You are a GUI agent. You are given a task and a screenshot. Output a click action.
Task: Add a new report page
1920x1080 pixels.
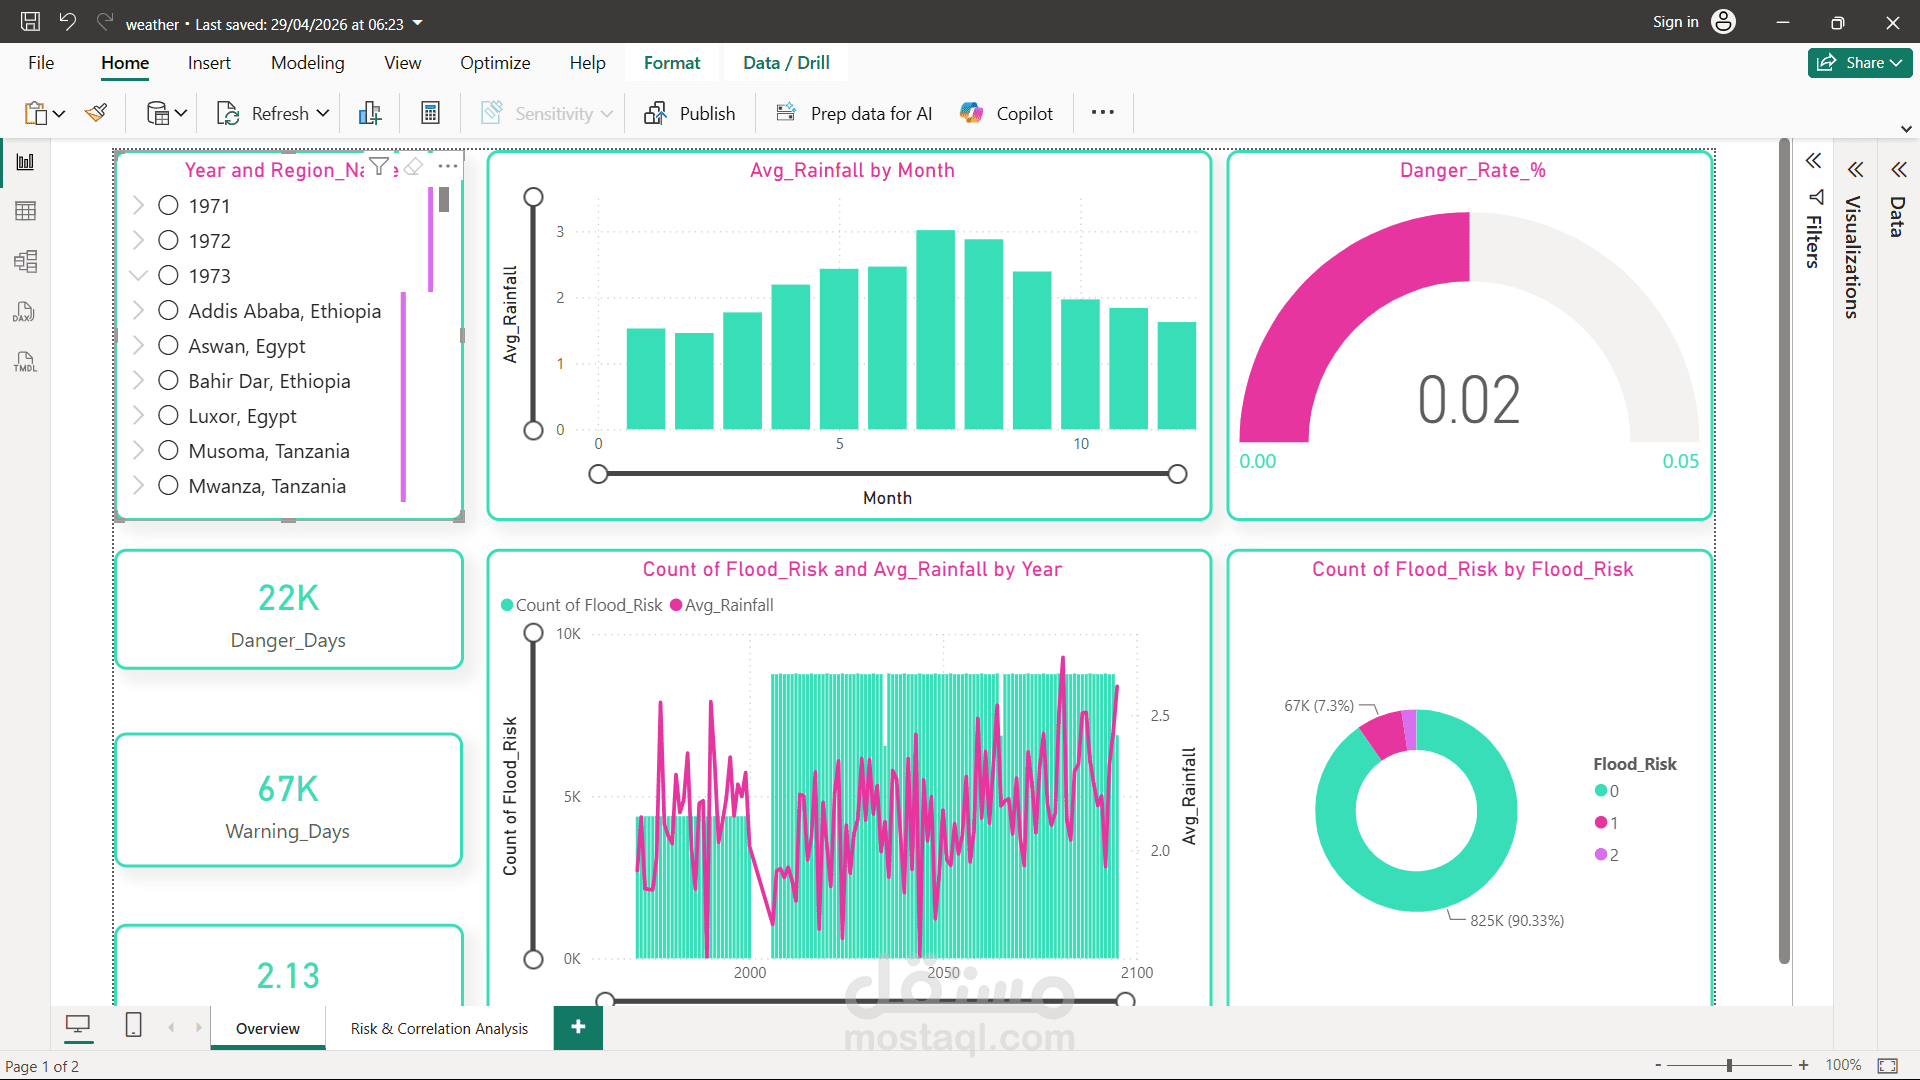[578, 1027]
